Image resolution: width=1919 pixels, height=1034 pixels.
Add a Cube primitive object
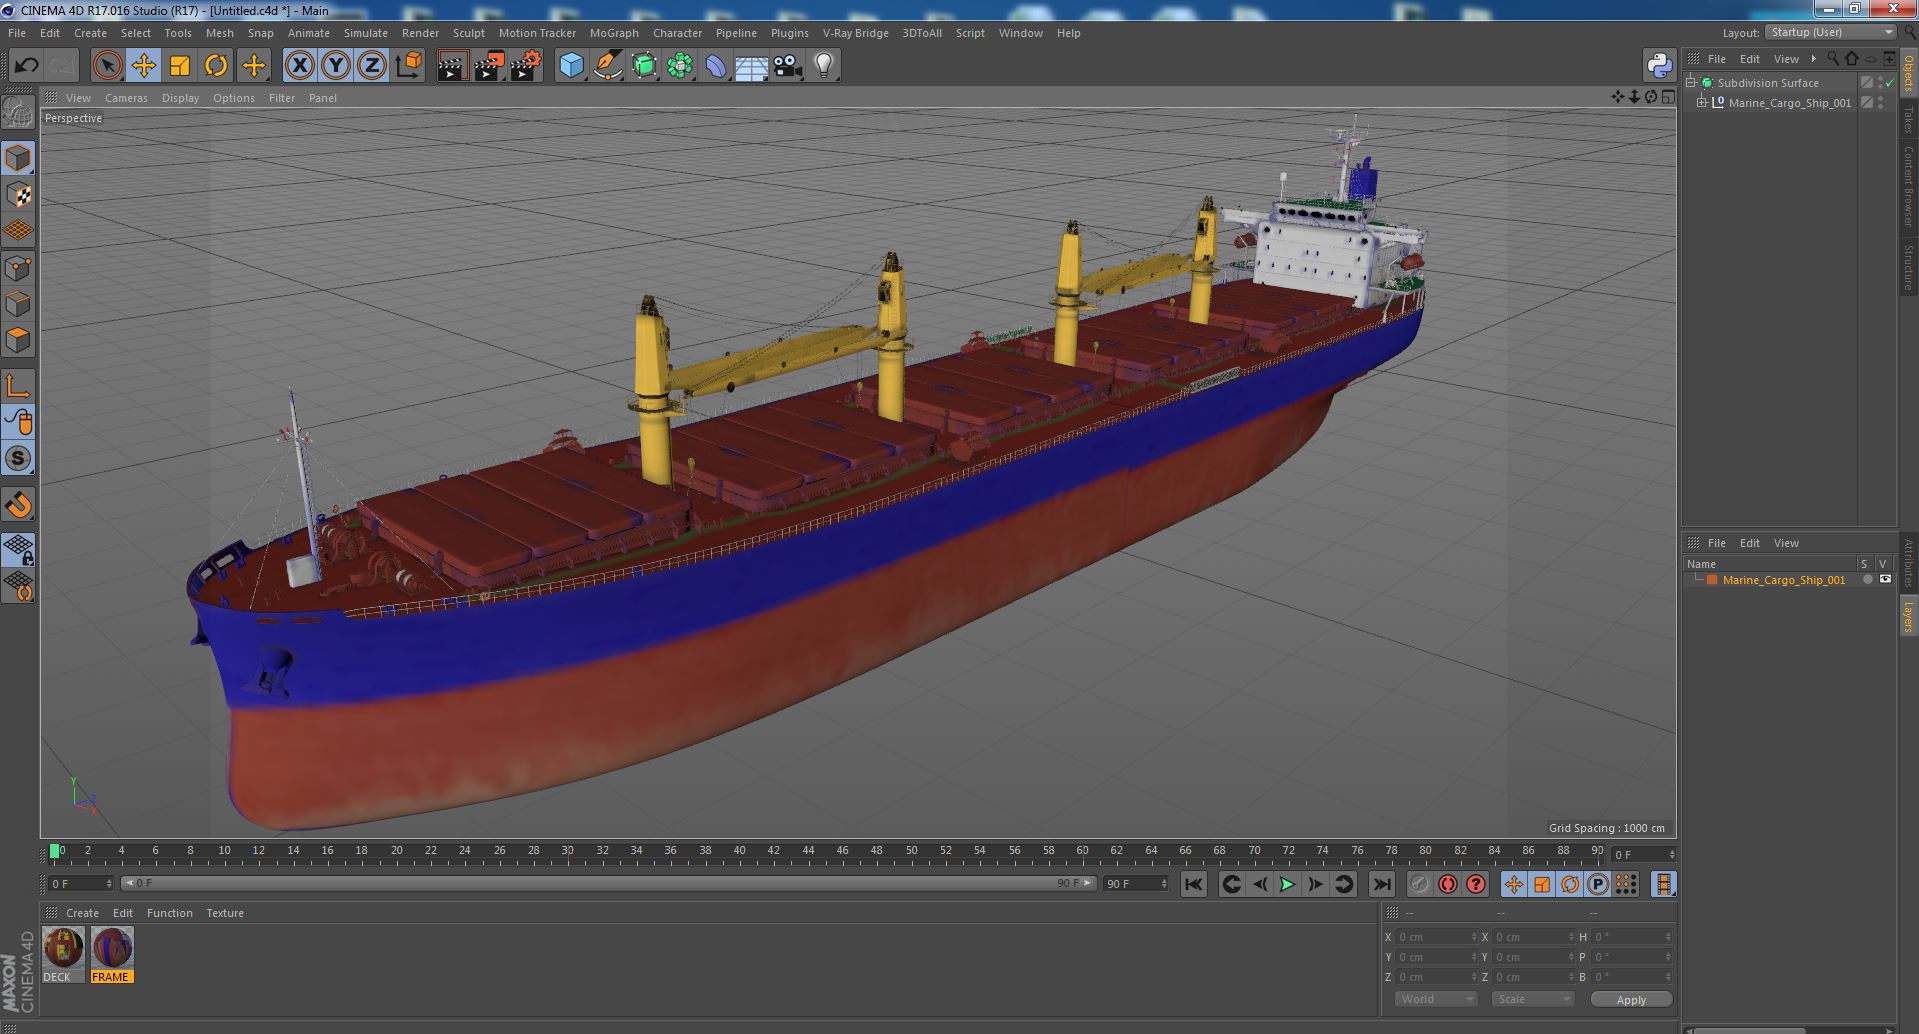571,66
